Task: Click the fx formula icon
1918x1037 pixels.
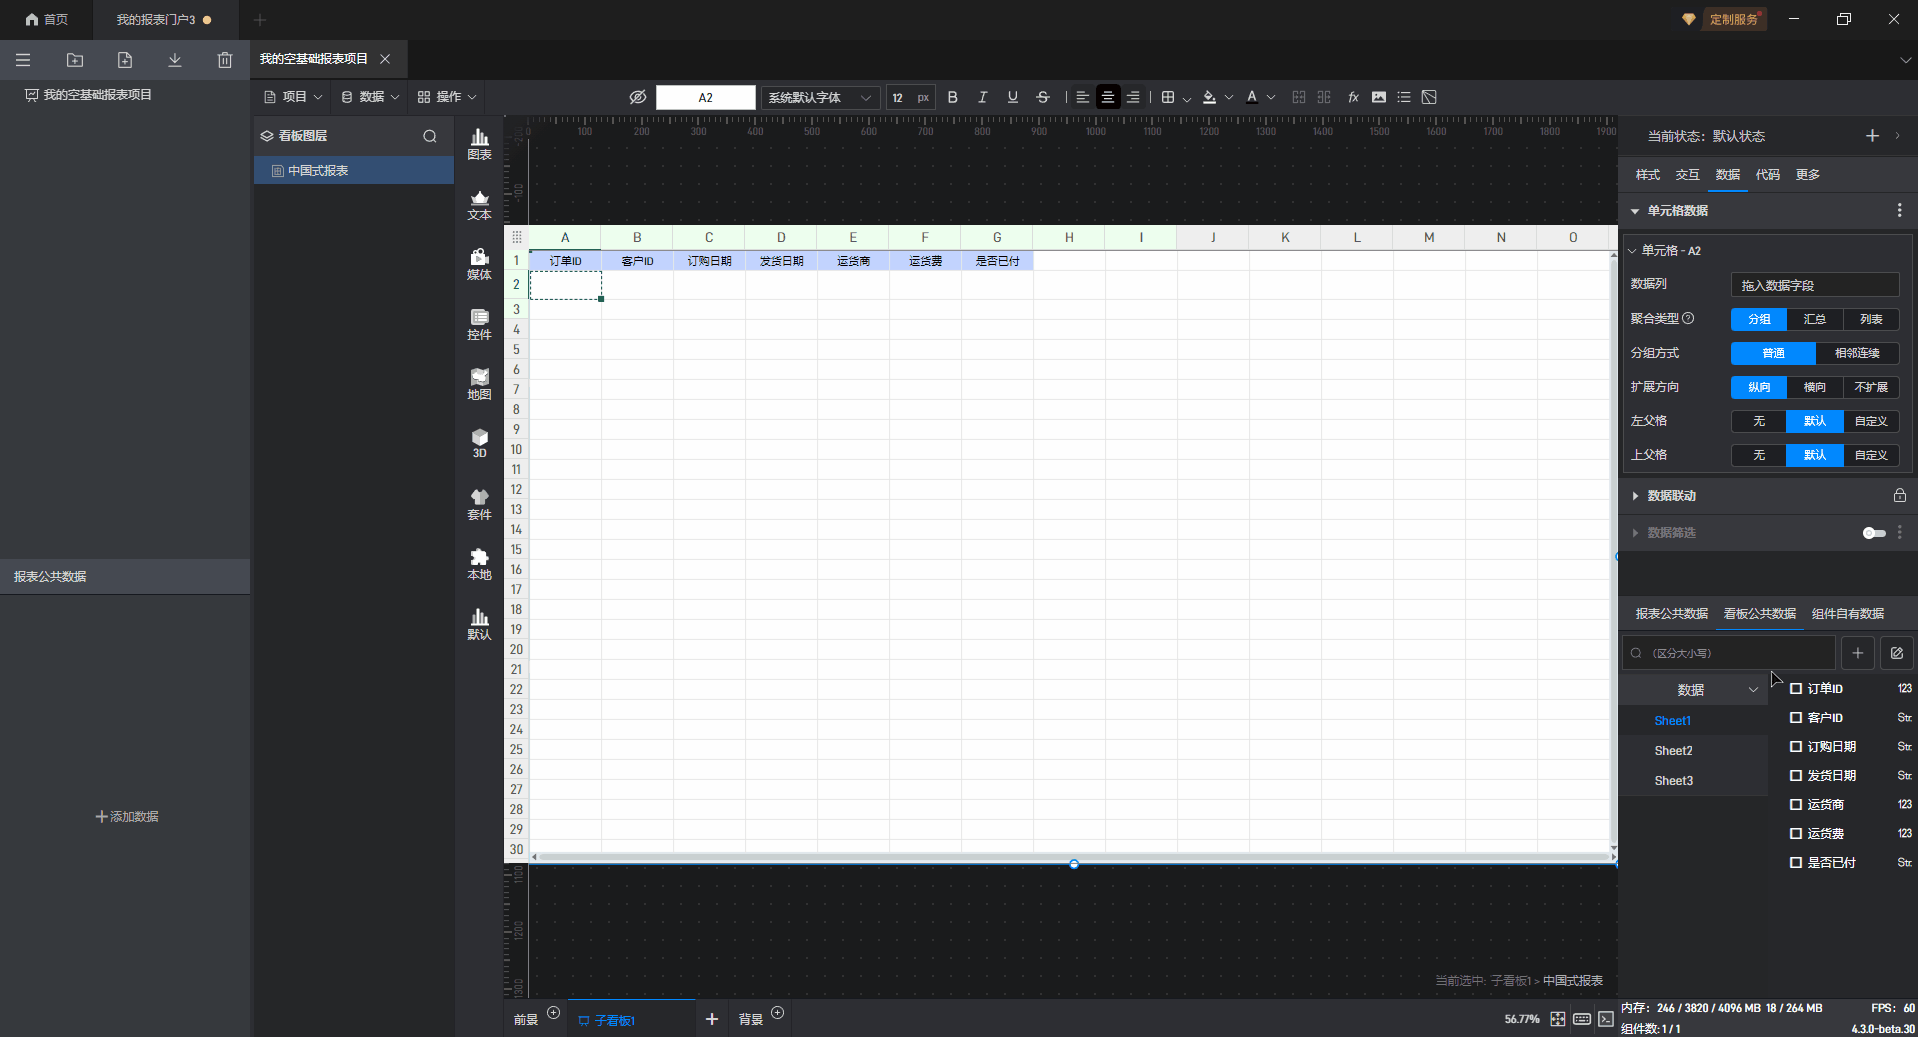Action: 1353,97
